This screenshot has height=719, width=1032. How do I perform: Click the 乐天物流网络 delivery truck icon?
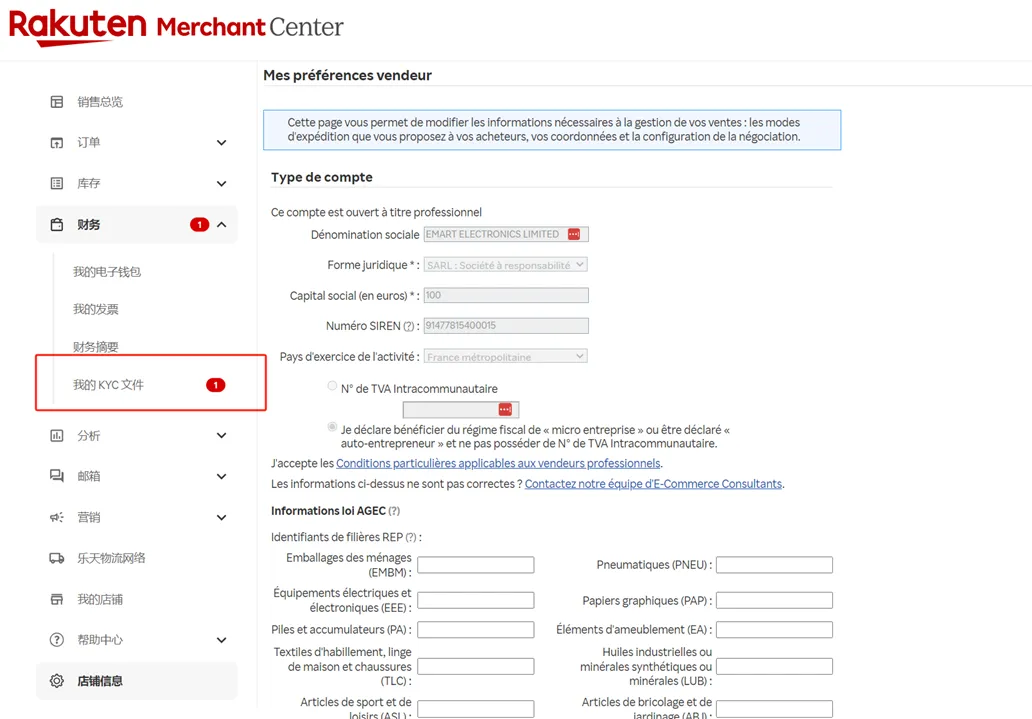tap(57, 559)
